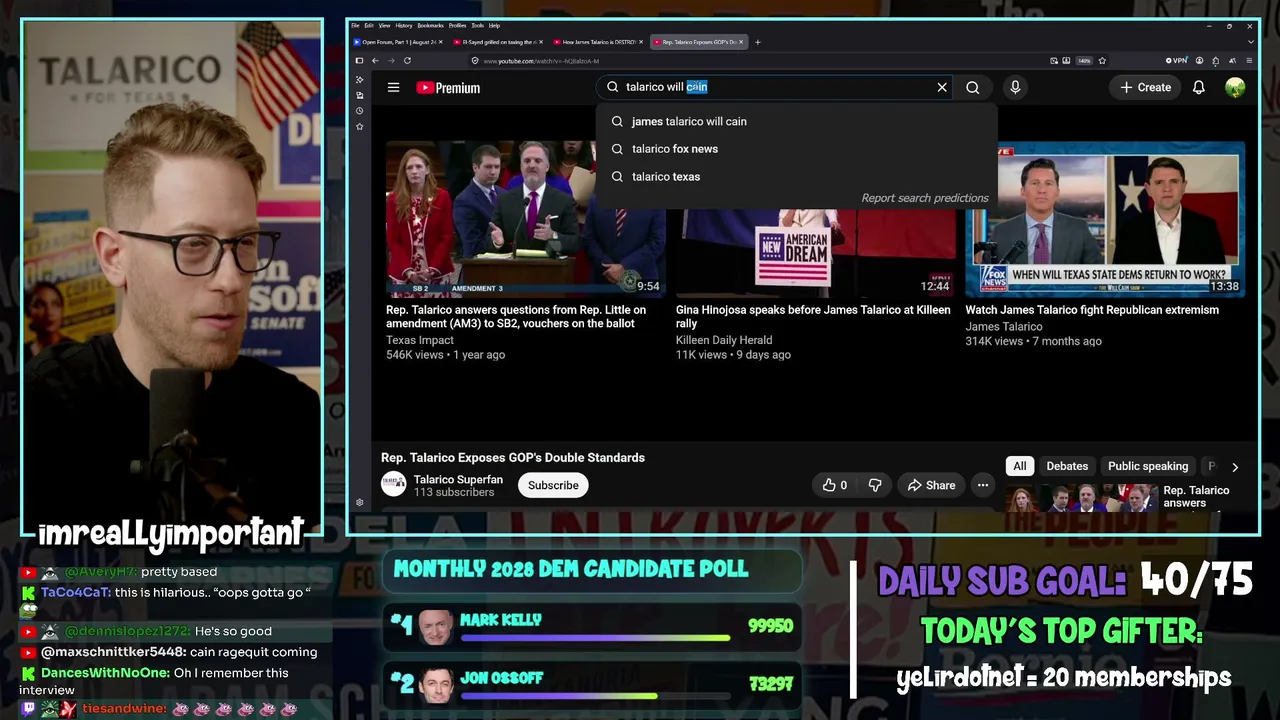Select the 'Debates' filter chip
Image resolution: width=1280 pixels, height=720 pixels.
click(x=1067, y=466)
